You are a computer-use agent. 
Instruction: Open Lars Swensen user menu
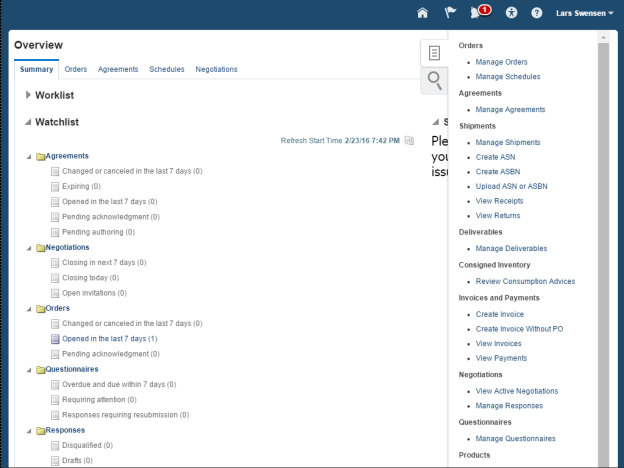[x=582, y=13]
